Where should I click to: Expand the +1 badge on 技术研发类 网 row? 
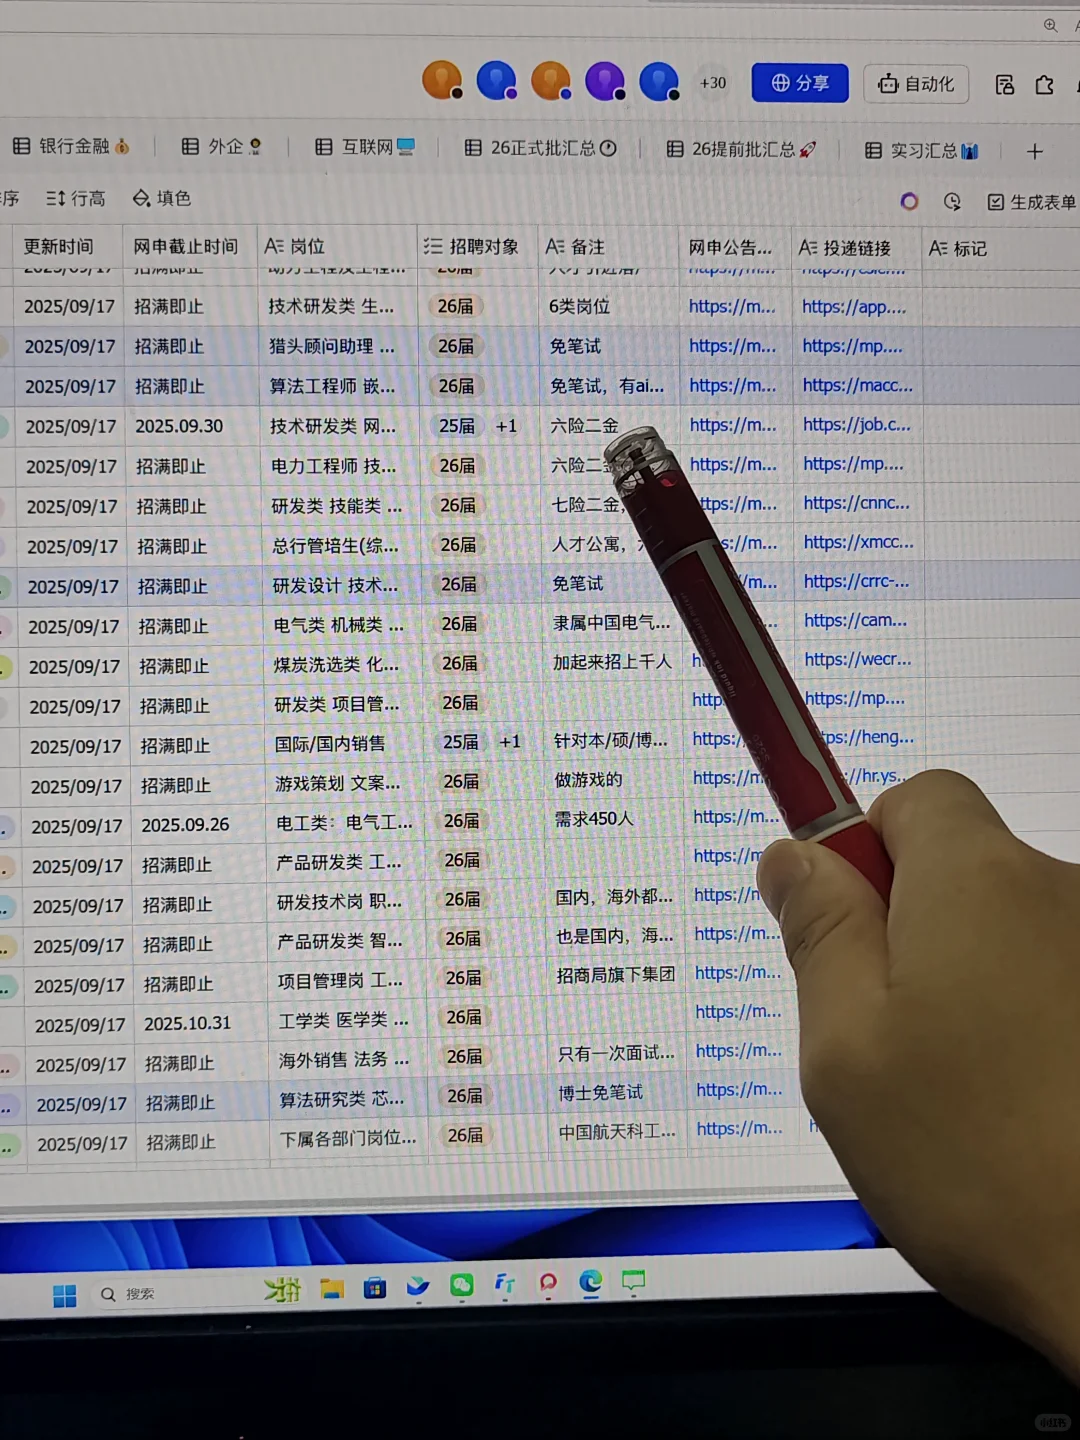(506, 425)
